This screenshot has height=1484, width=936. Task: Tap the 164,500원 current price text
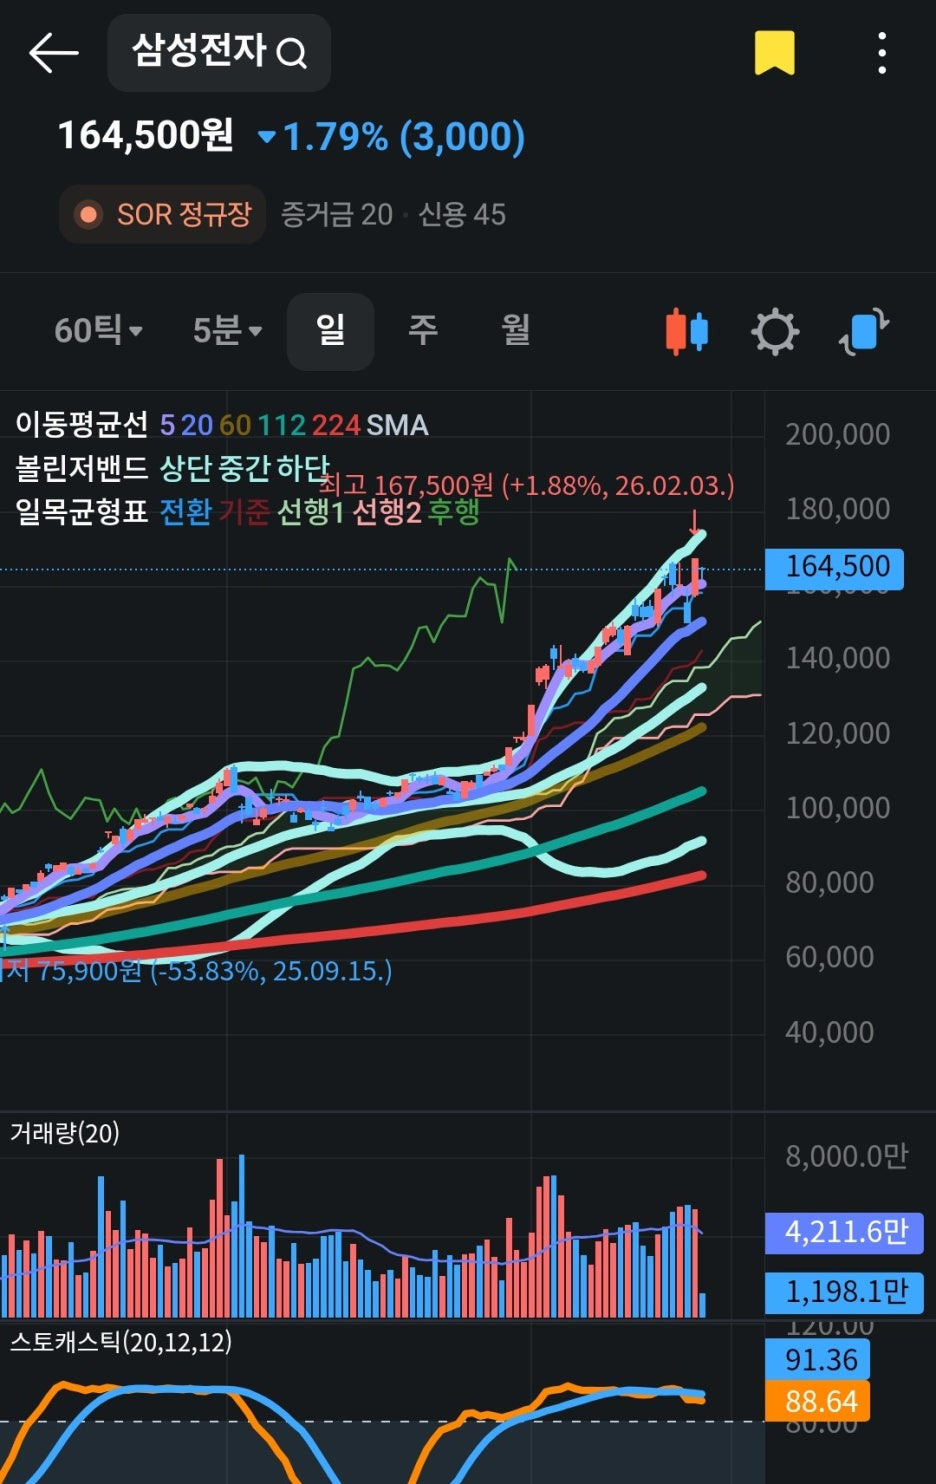click(x=146, y=136)
